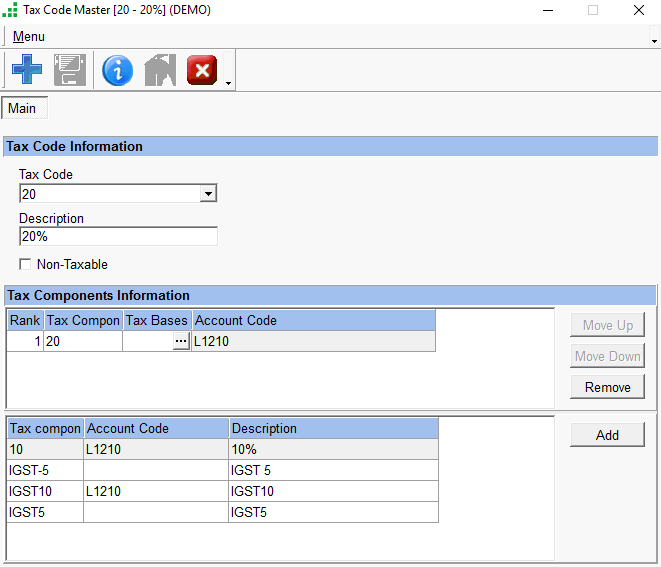Open toolbar options arrow after red X
Screen dimensions: 661x567
point(229,82)
